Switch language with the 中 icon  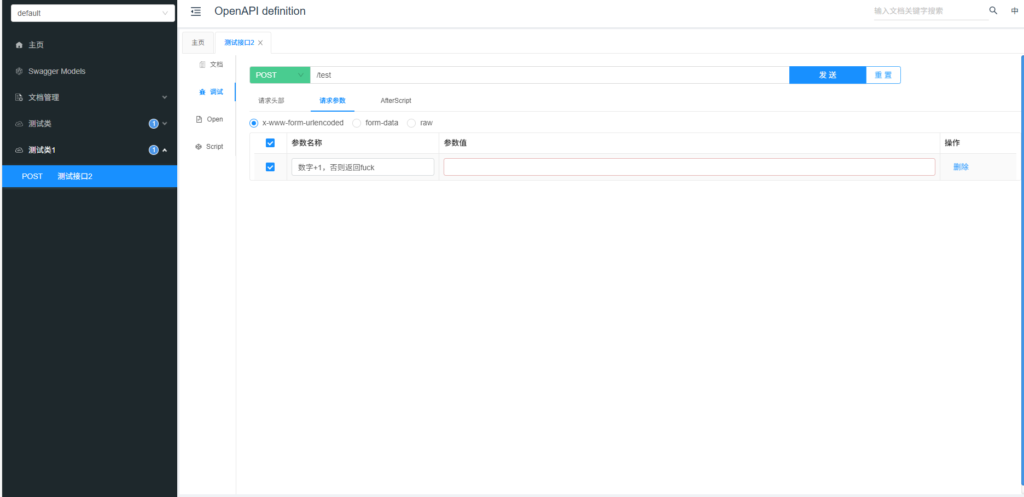tap(1014, 11)
